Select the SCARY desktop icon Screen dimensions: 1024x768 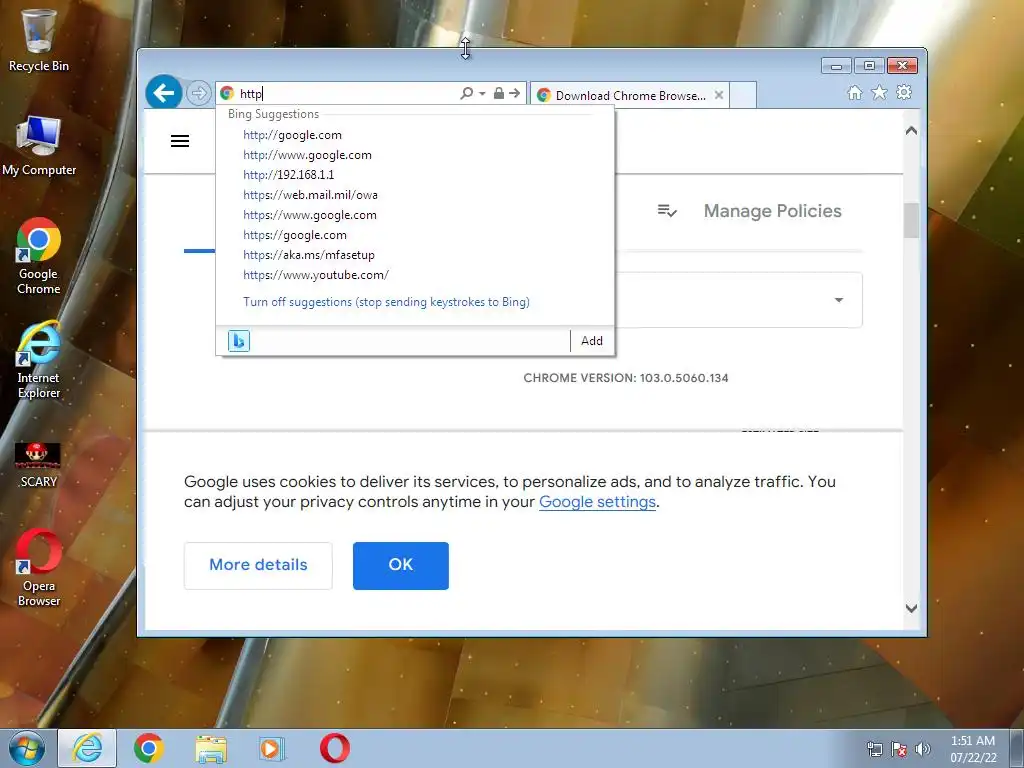(x=39, y=465)
